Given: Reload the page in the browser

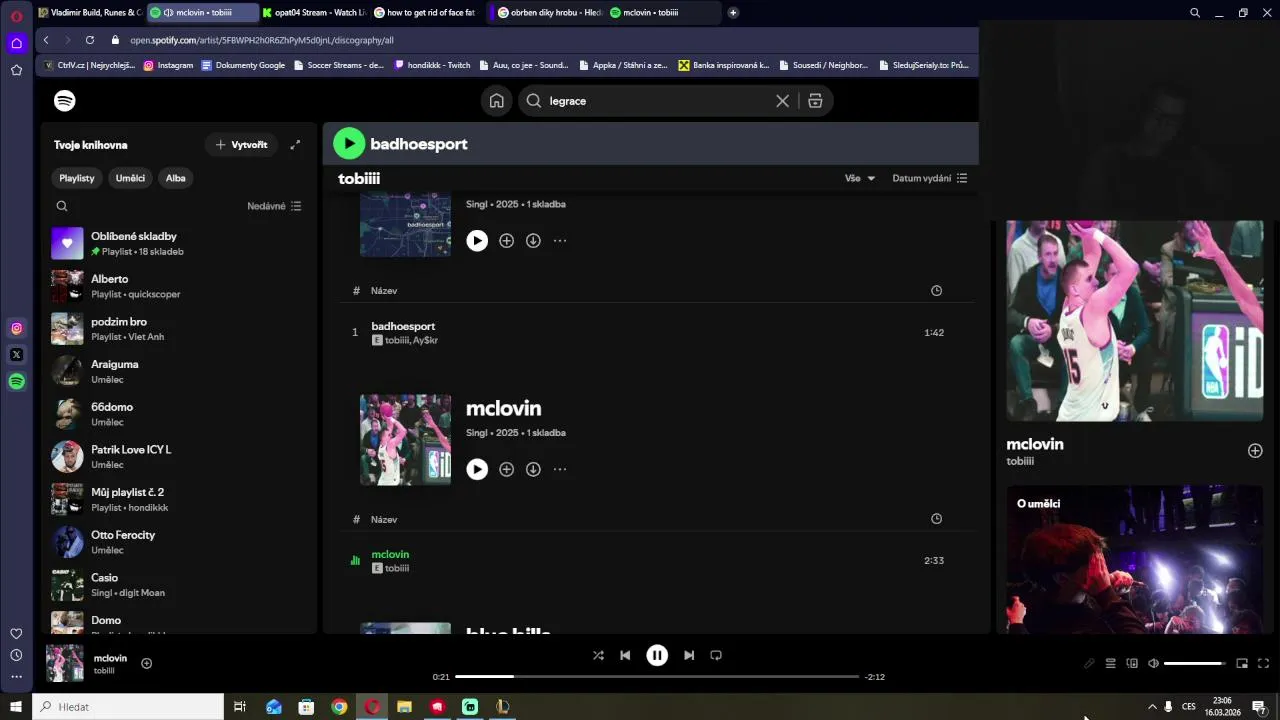Looking at the screenshot, I should (90, 40).
